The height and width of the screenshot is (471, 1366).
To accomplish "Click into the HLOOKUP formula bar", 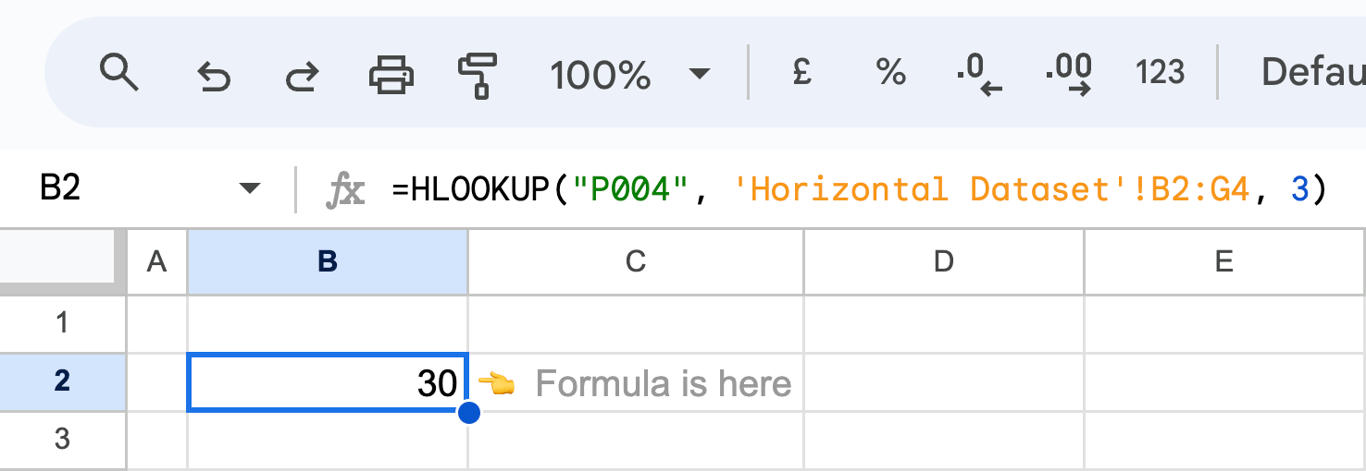I will click(860, 188).
